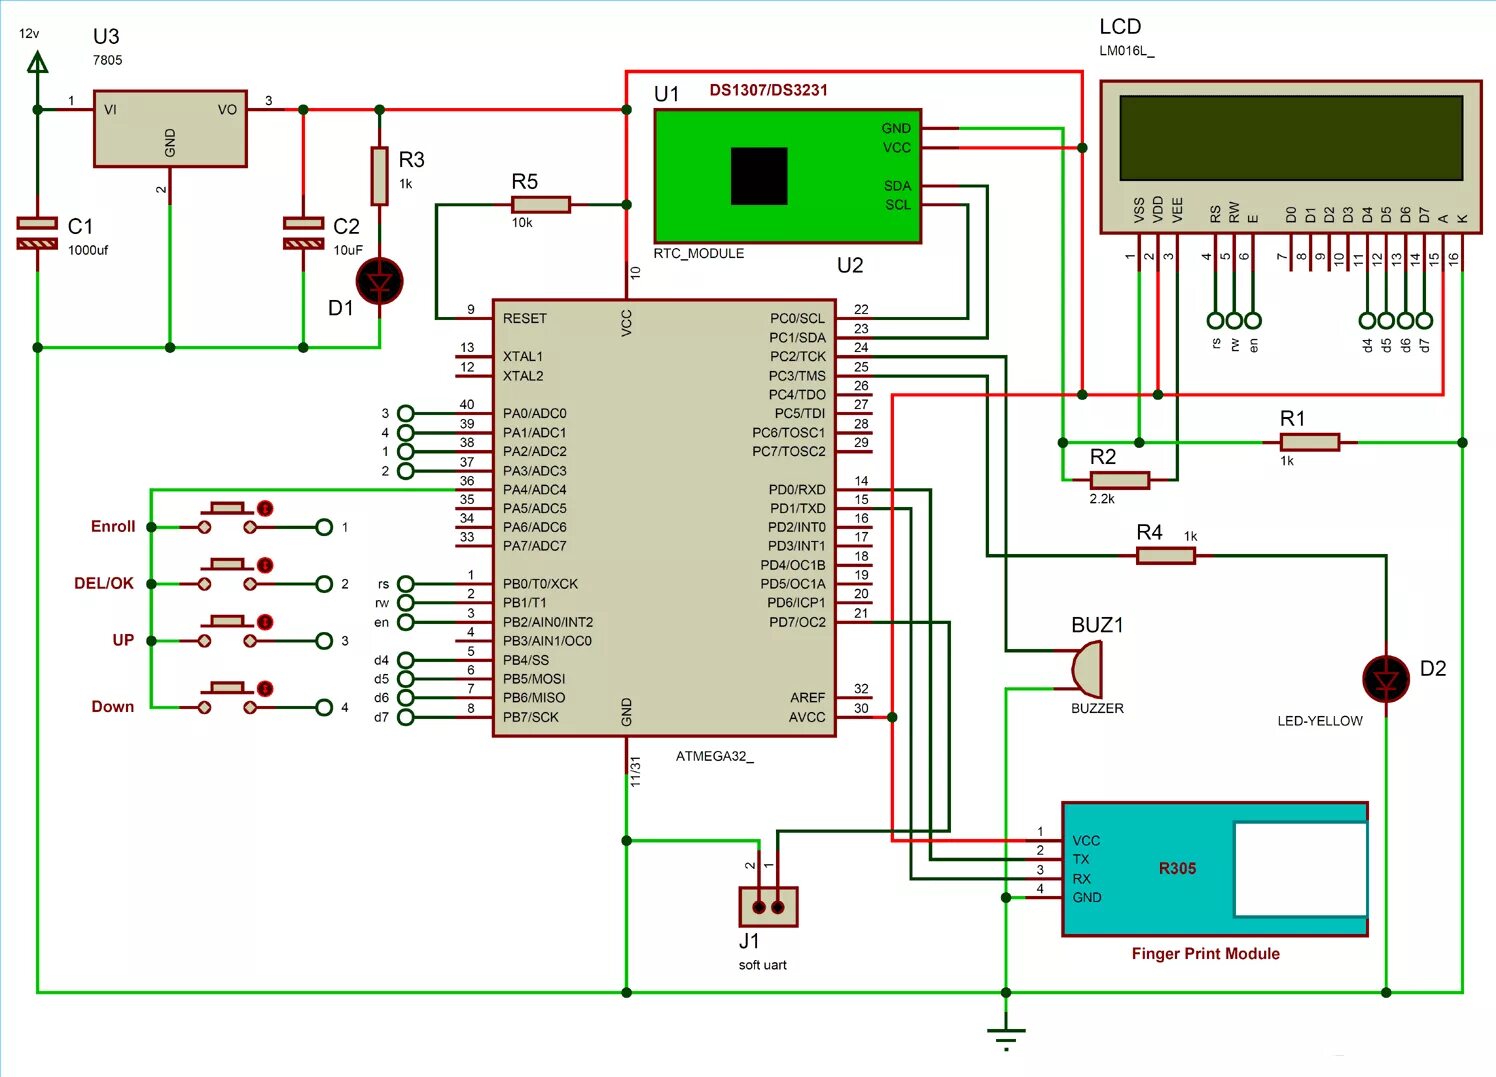
Task: Click the Enroll push button switch
Action: click(x=227, y=518)
